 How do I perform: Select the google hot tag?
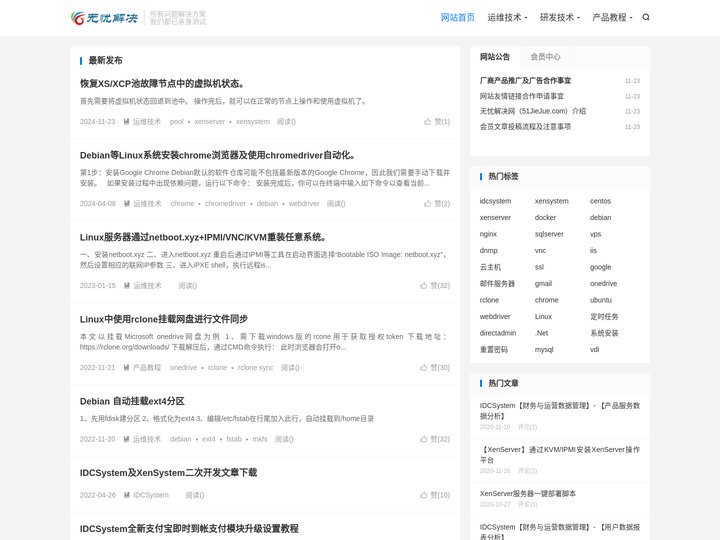pyautogui.click(x=601, y=267)
